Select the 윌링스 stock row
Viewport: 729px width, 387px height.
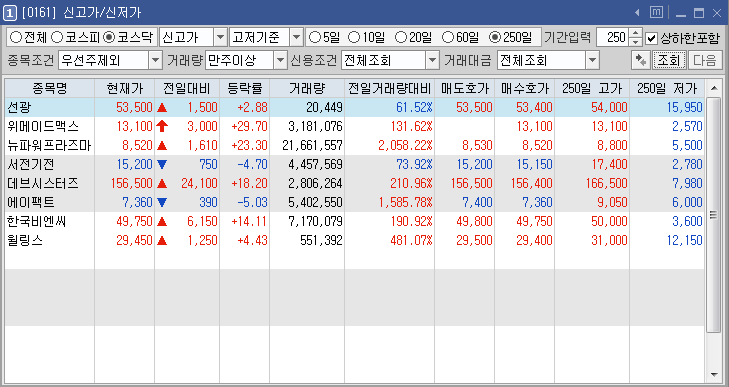tap(355, 240)
